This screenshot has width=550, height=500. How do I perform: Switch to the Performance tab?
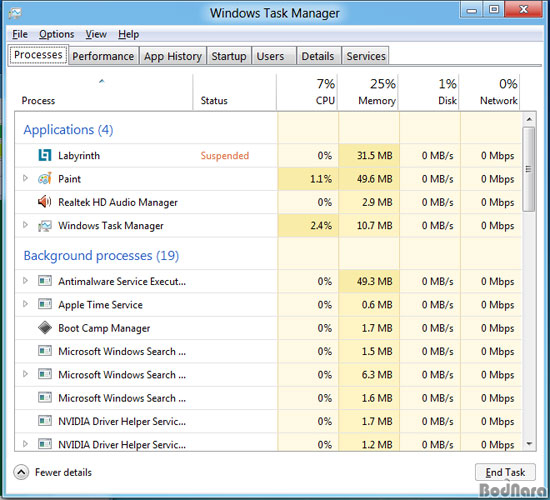pyautogui.click(x=103, y=56)
